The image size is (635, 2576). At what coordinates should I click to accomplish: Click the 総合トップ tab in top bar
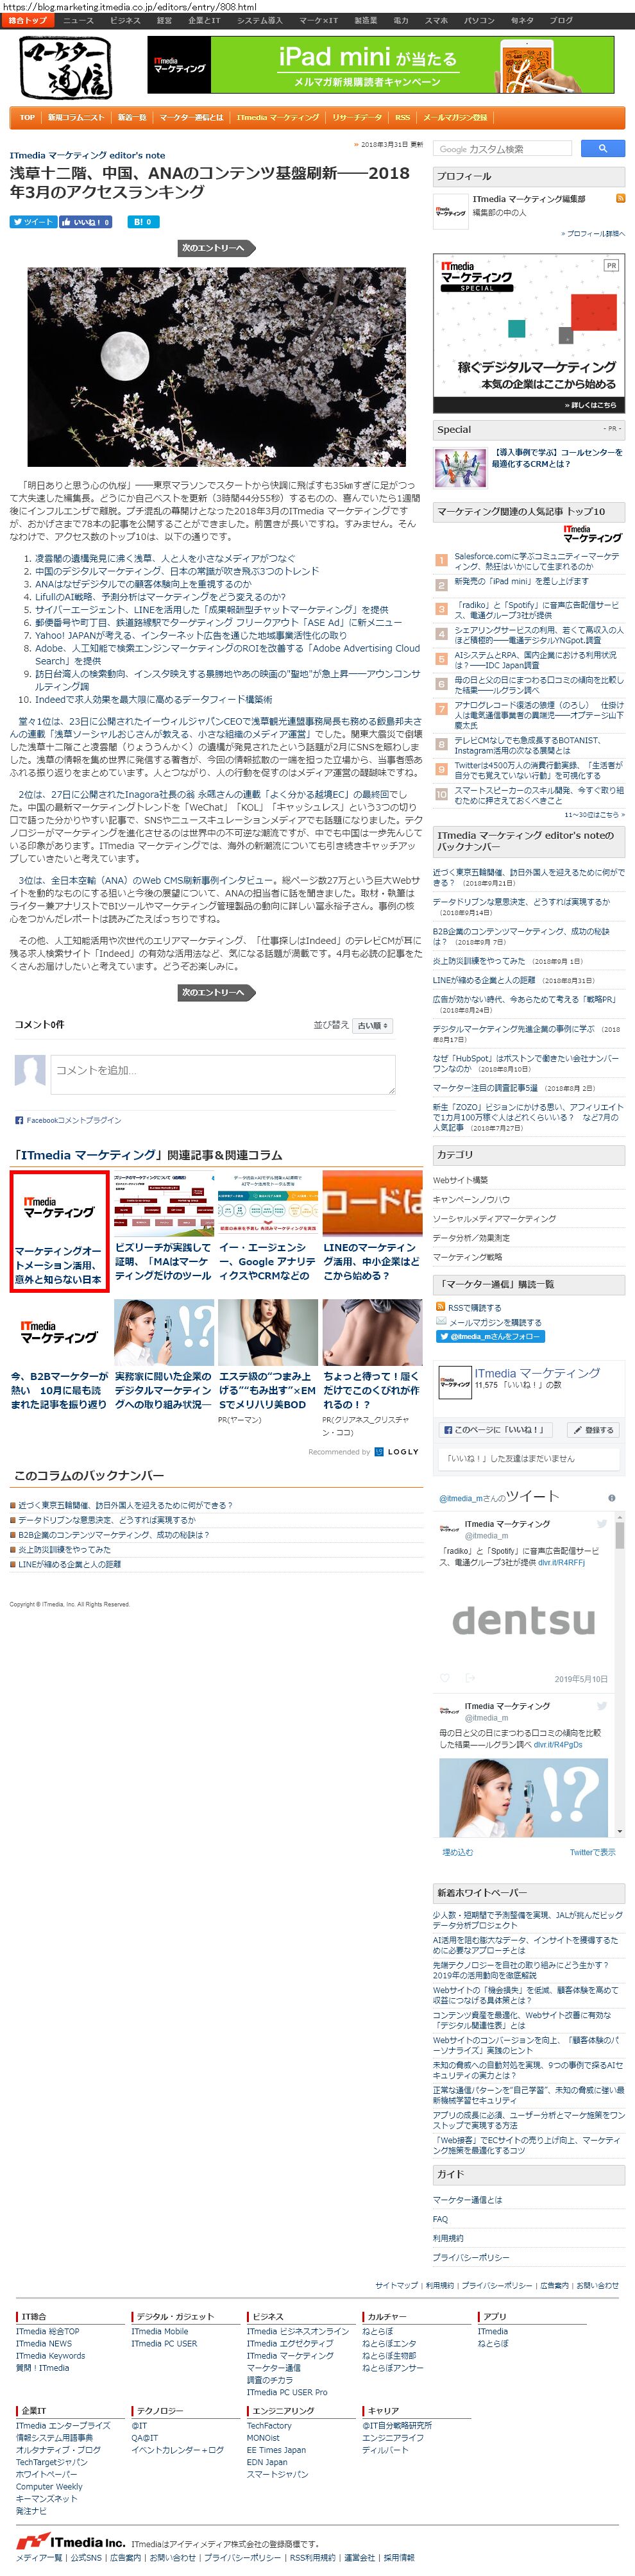click(28, 20)
